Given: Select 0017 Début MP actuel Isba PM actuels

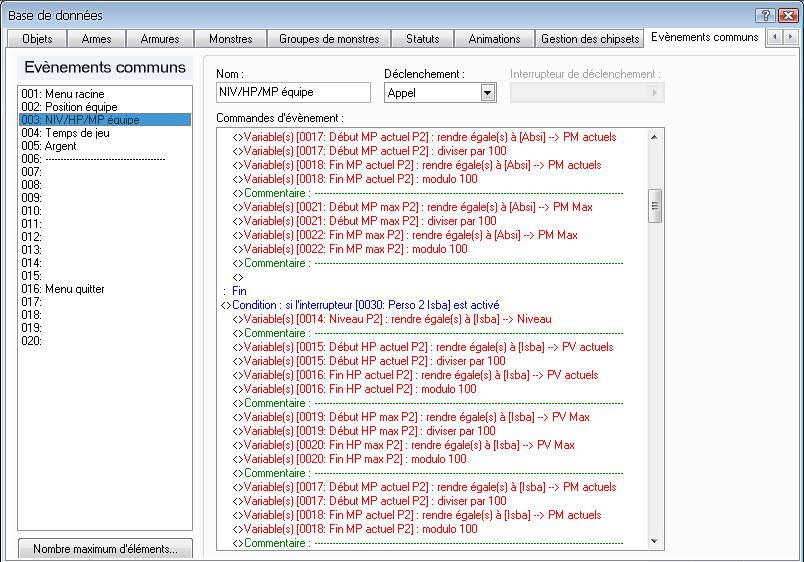Looking at the screenshot, I should pyautogui.click(x=425, y=487).
